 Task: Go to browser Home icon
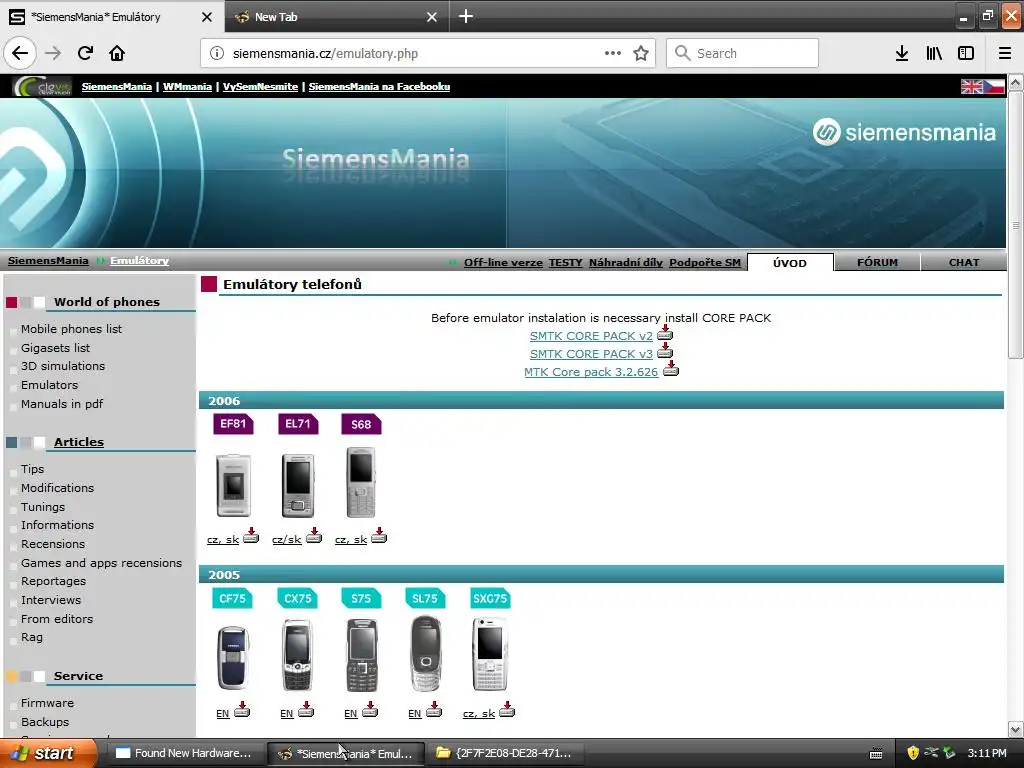117,53
